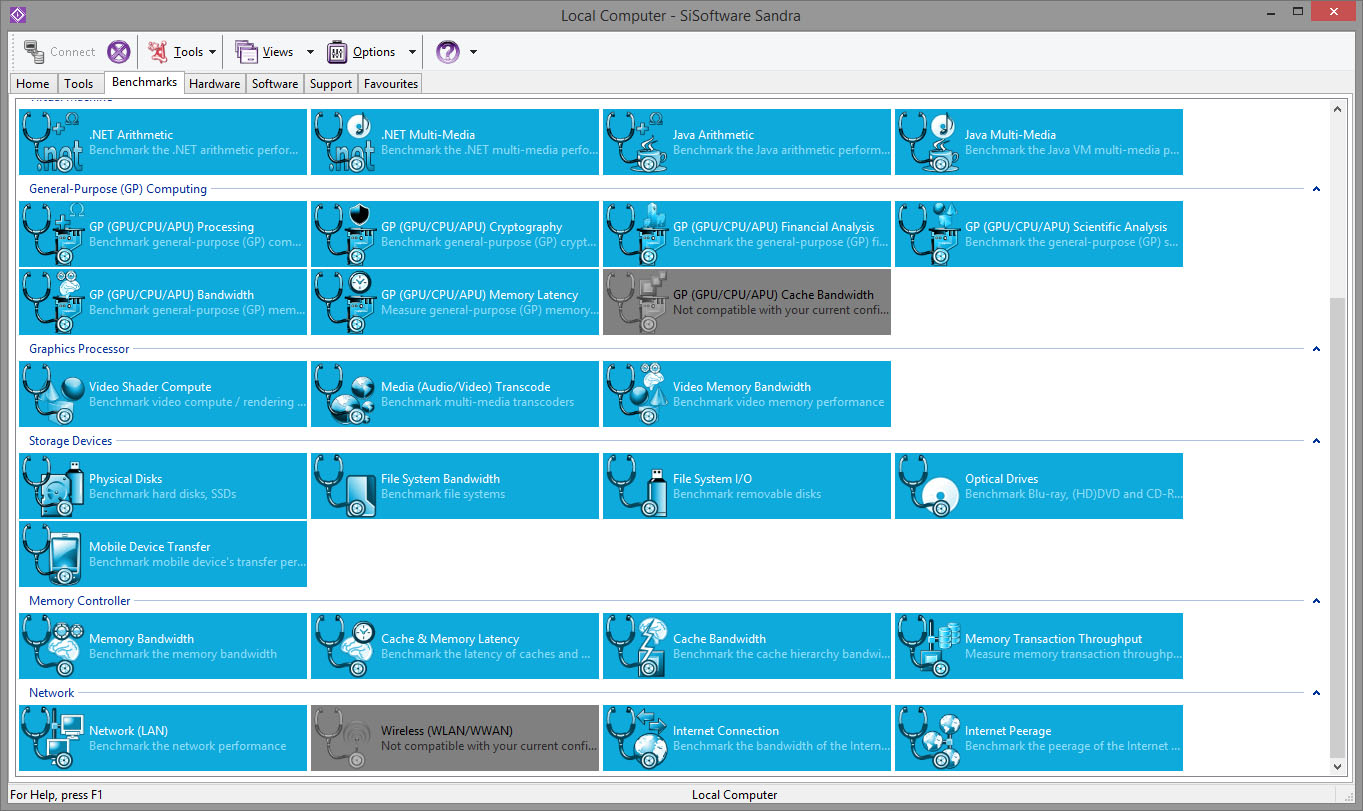Screen dimensions: 1363x811
Task: Open the Cache & Memory Latency icon
Action: 345,646
